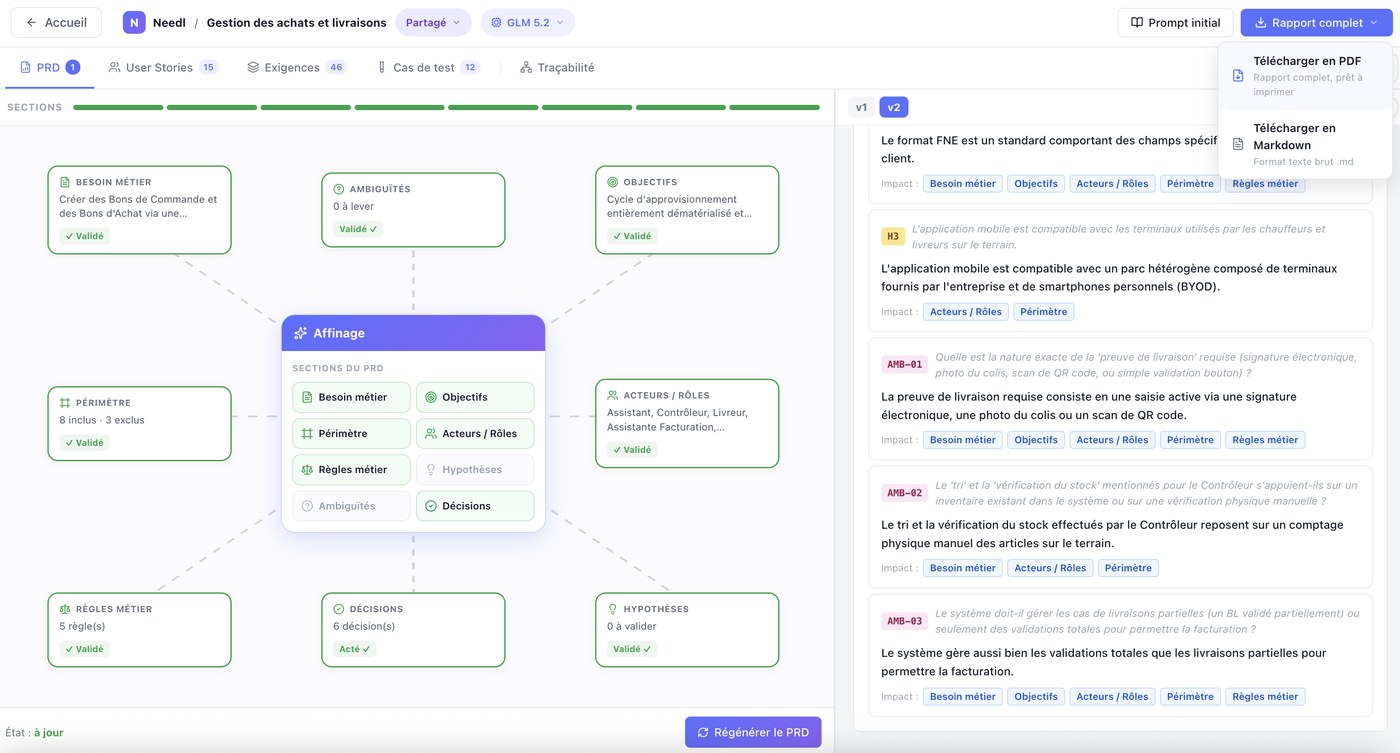Click the question mark icon on the AMBIGUÏTÉS card
This screenshot has width=1400, height=753.
[x=339, y=189]
